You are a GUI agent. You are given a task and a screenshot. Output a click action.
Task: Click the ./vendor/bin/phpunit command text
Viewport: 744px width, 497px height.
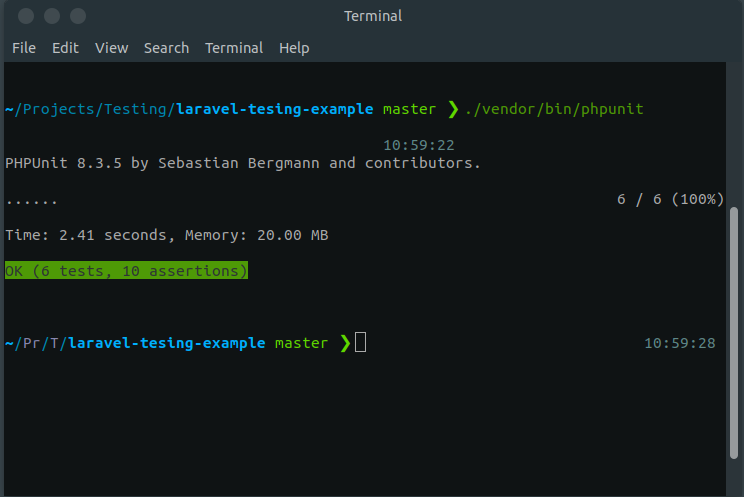pyautogui.click(x=562, y=109)
